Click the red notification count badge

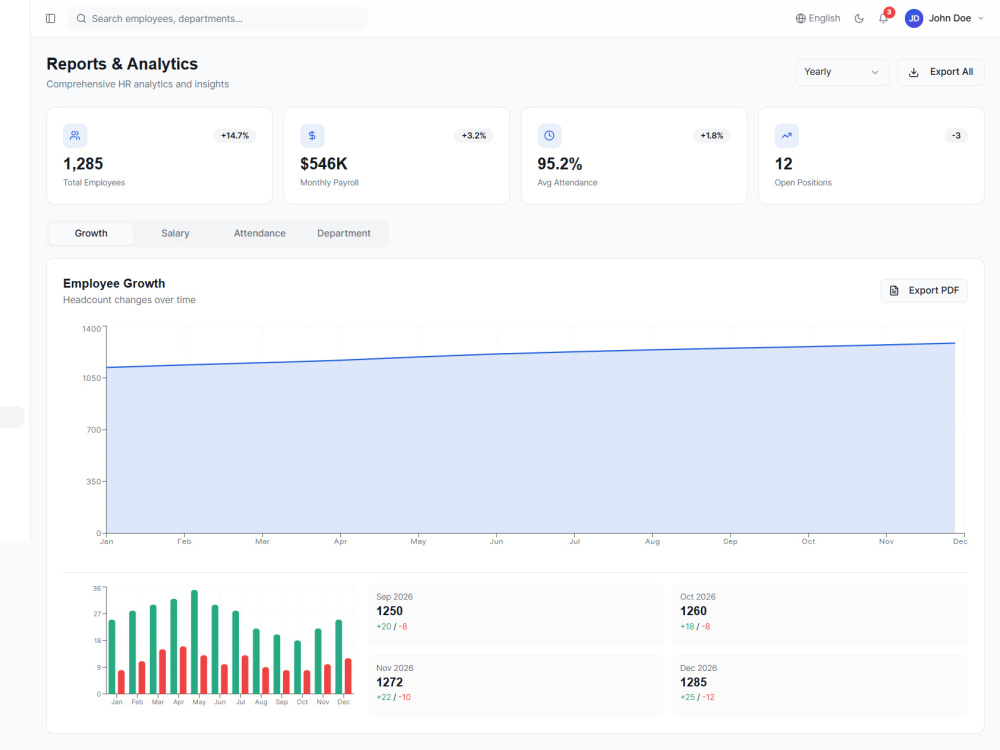click(889, 12)
